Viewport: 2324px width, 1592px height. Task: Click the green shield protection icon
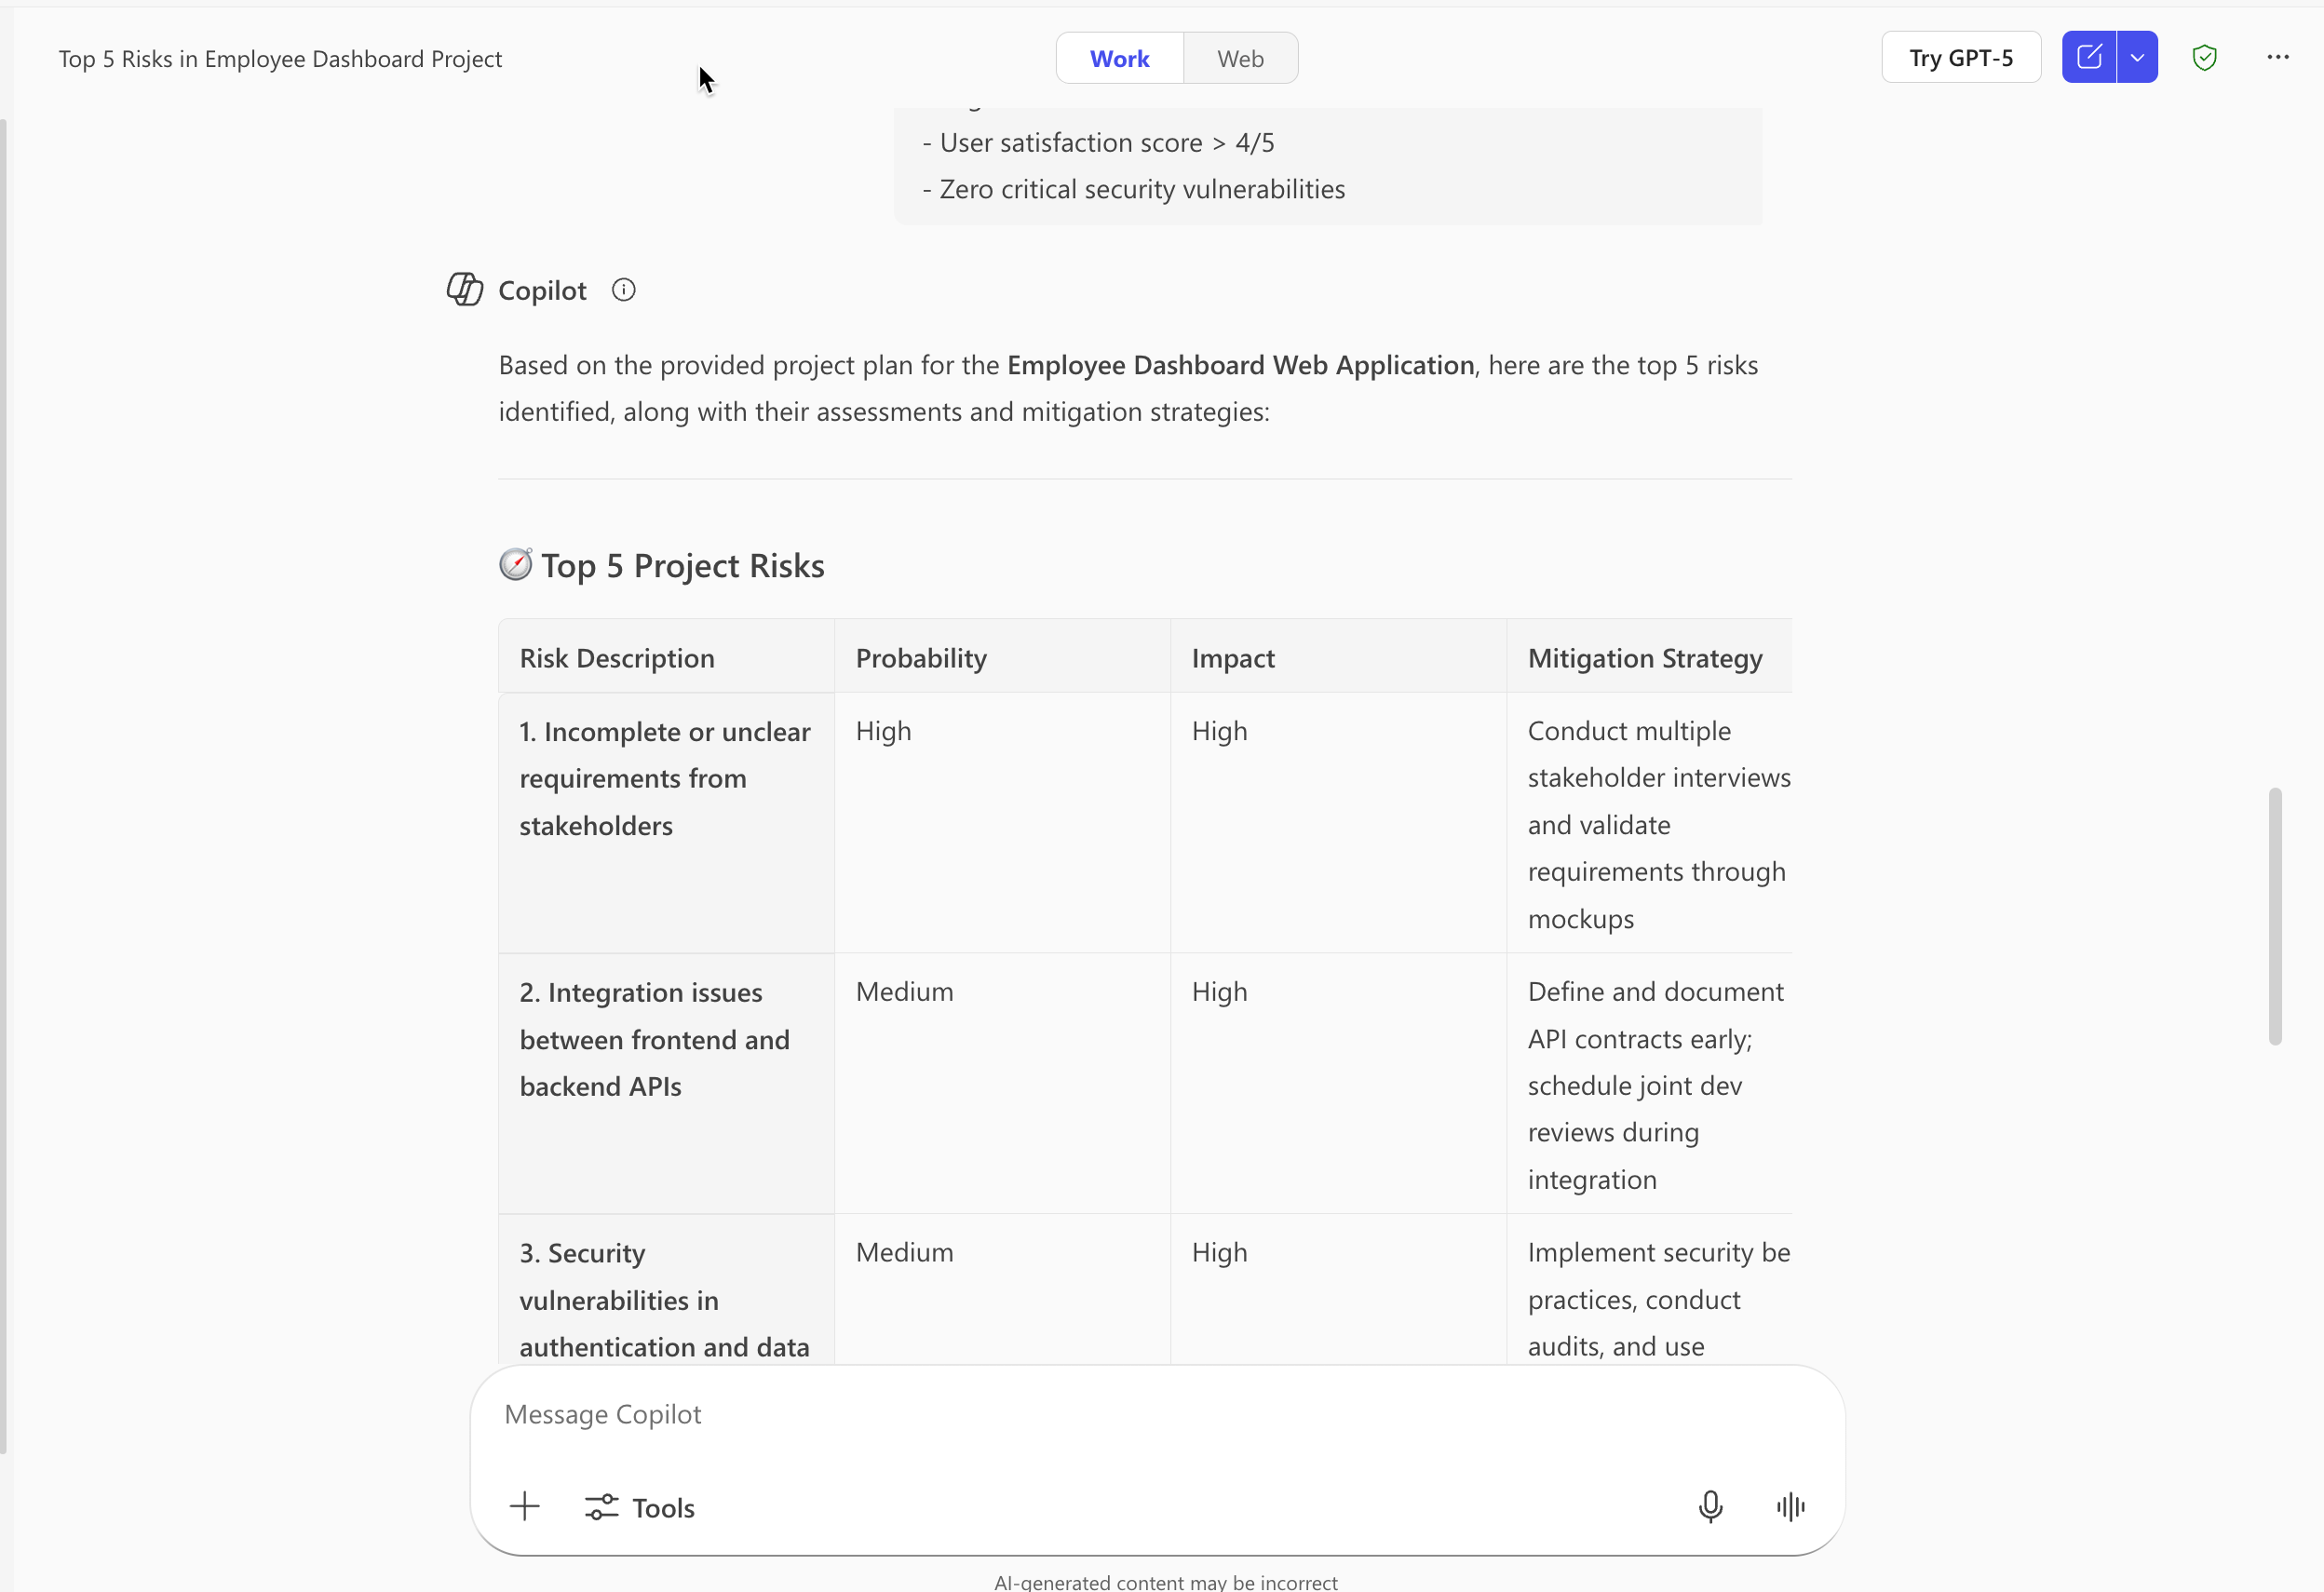(x=2204, y=57)
